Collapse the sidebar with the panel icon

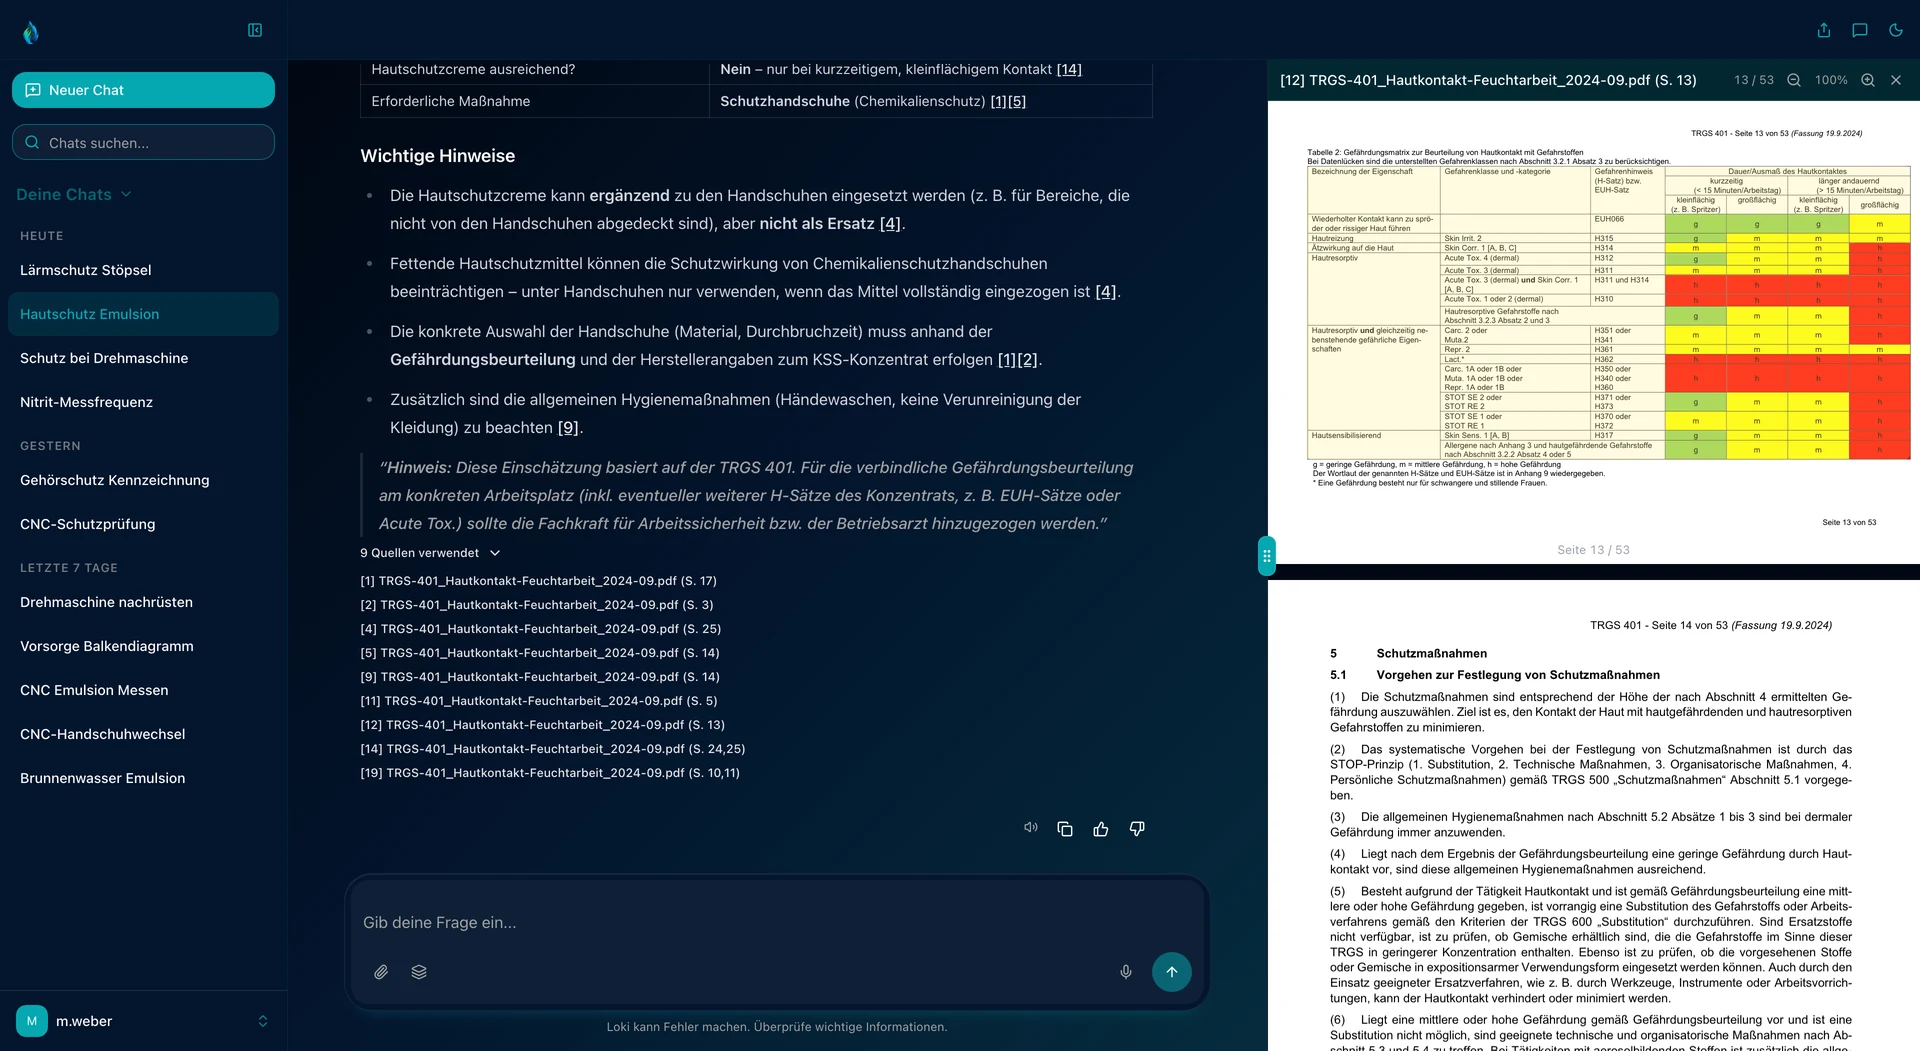point(255,30)
